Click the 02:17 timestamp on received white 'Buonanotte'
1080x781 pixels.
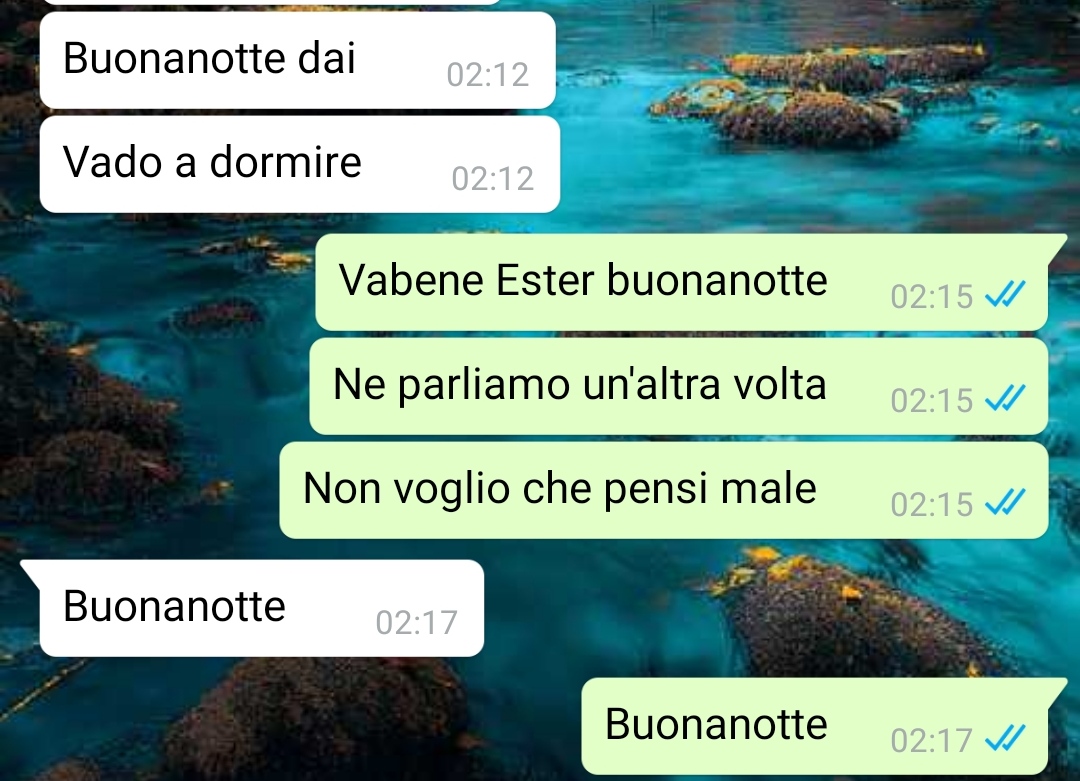[x=417, y=623]
